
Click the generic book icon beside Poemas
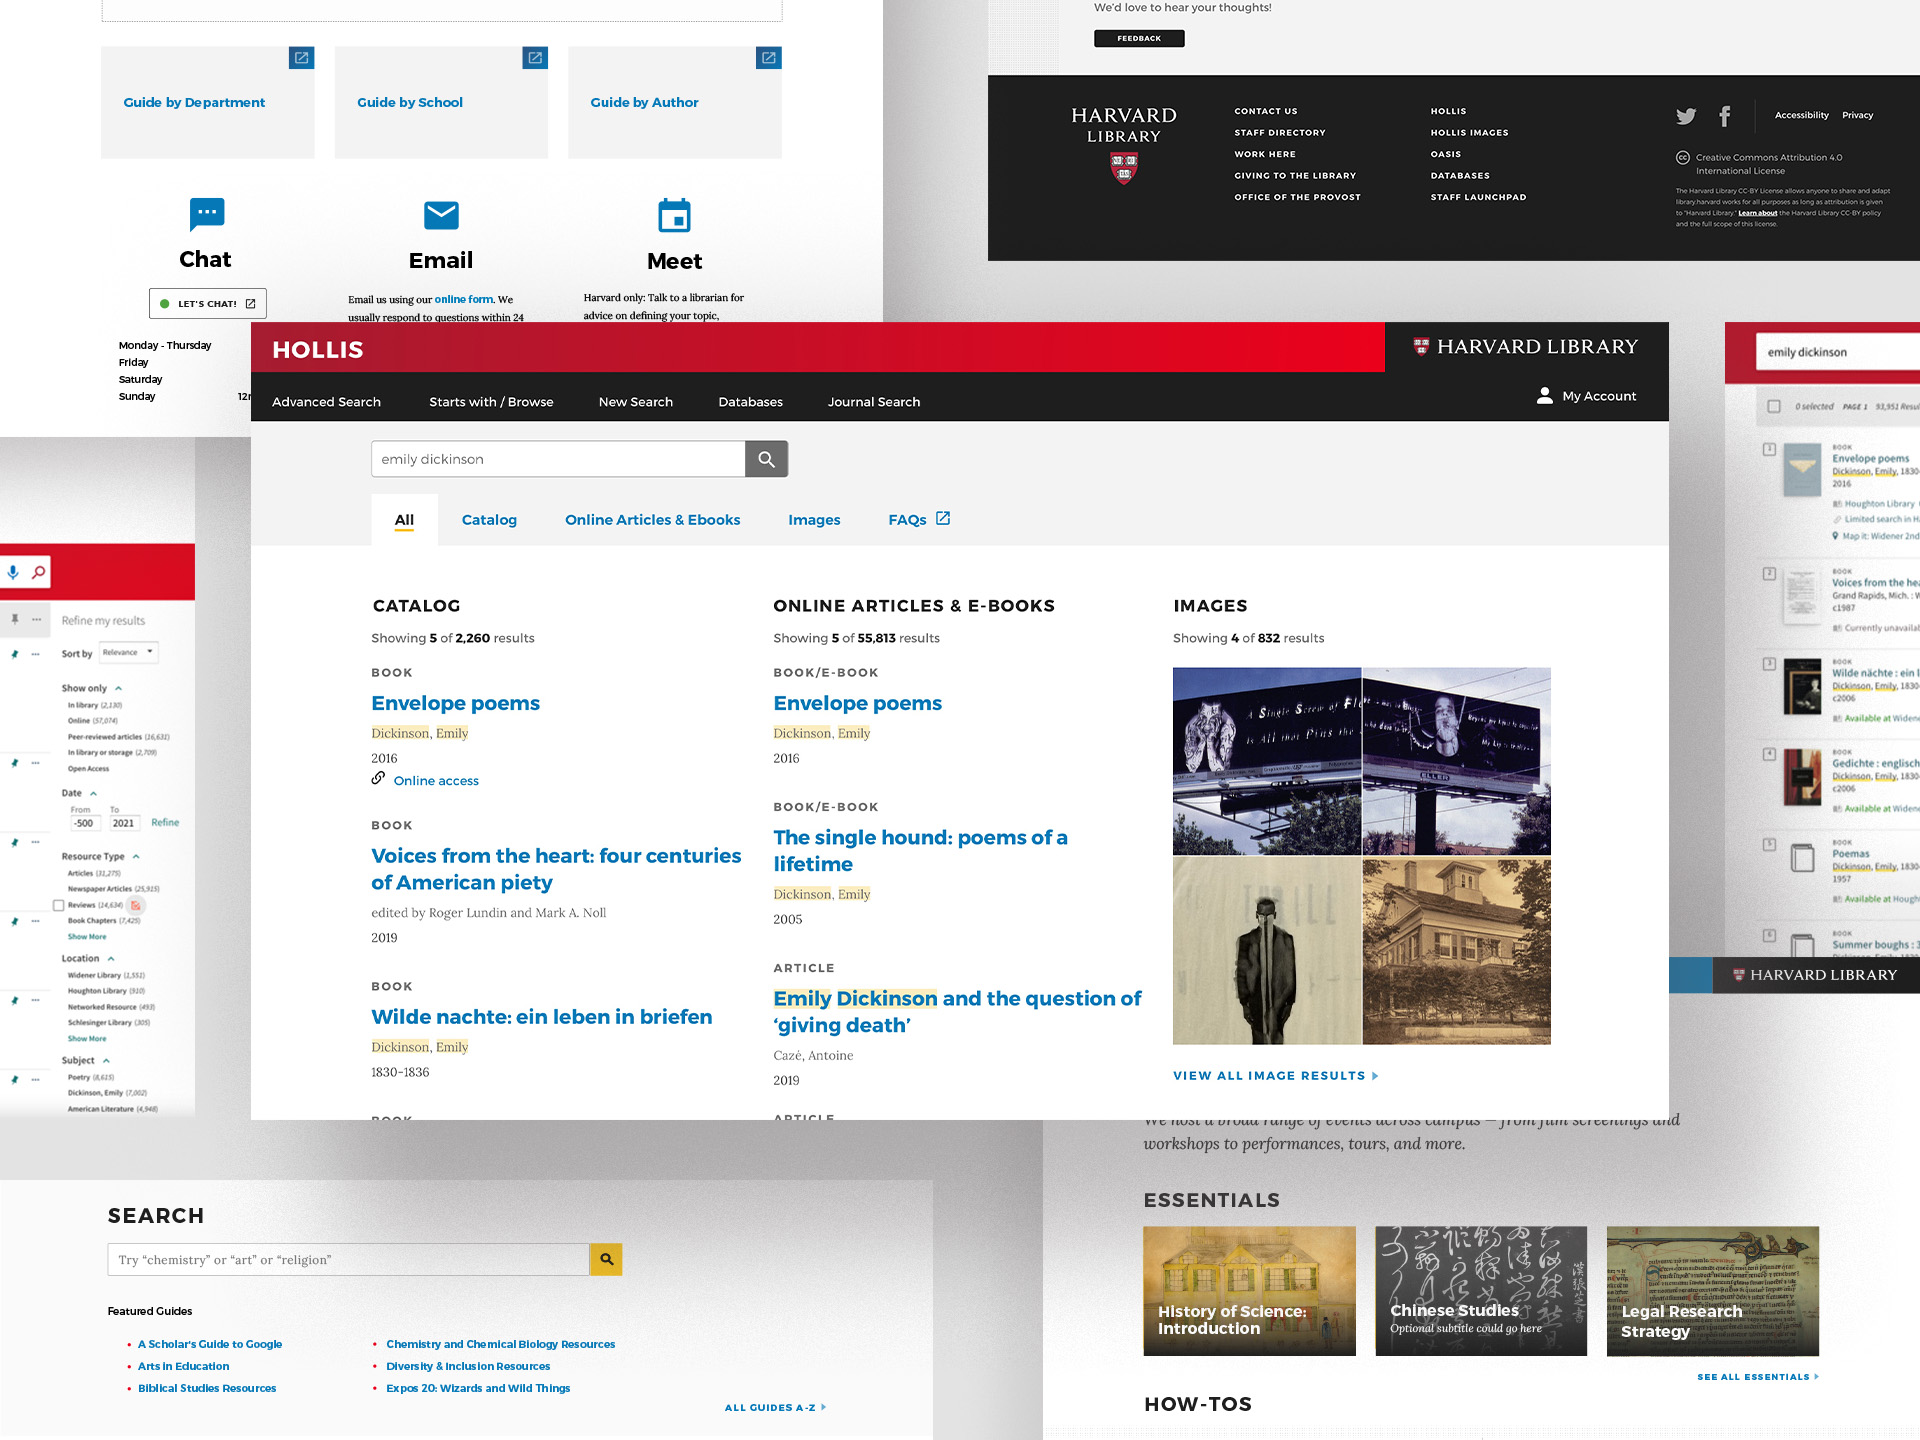coord(1802,858)
